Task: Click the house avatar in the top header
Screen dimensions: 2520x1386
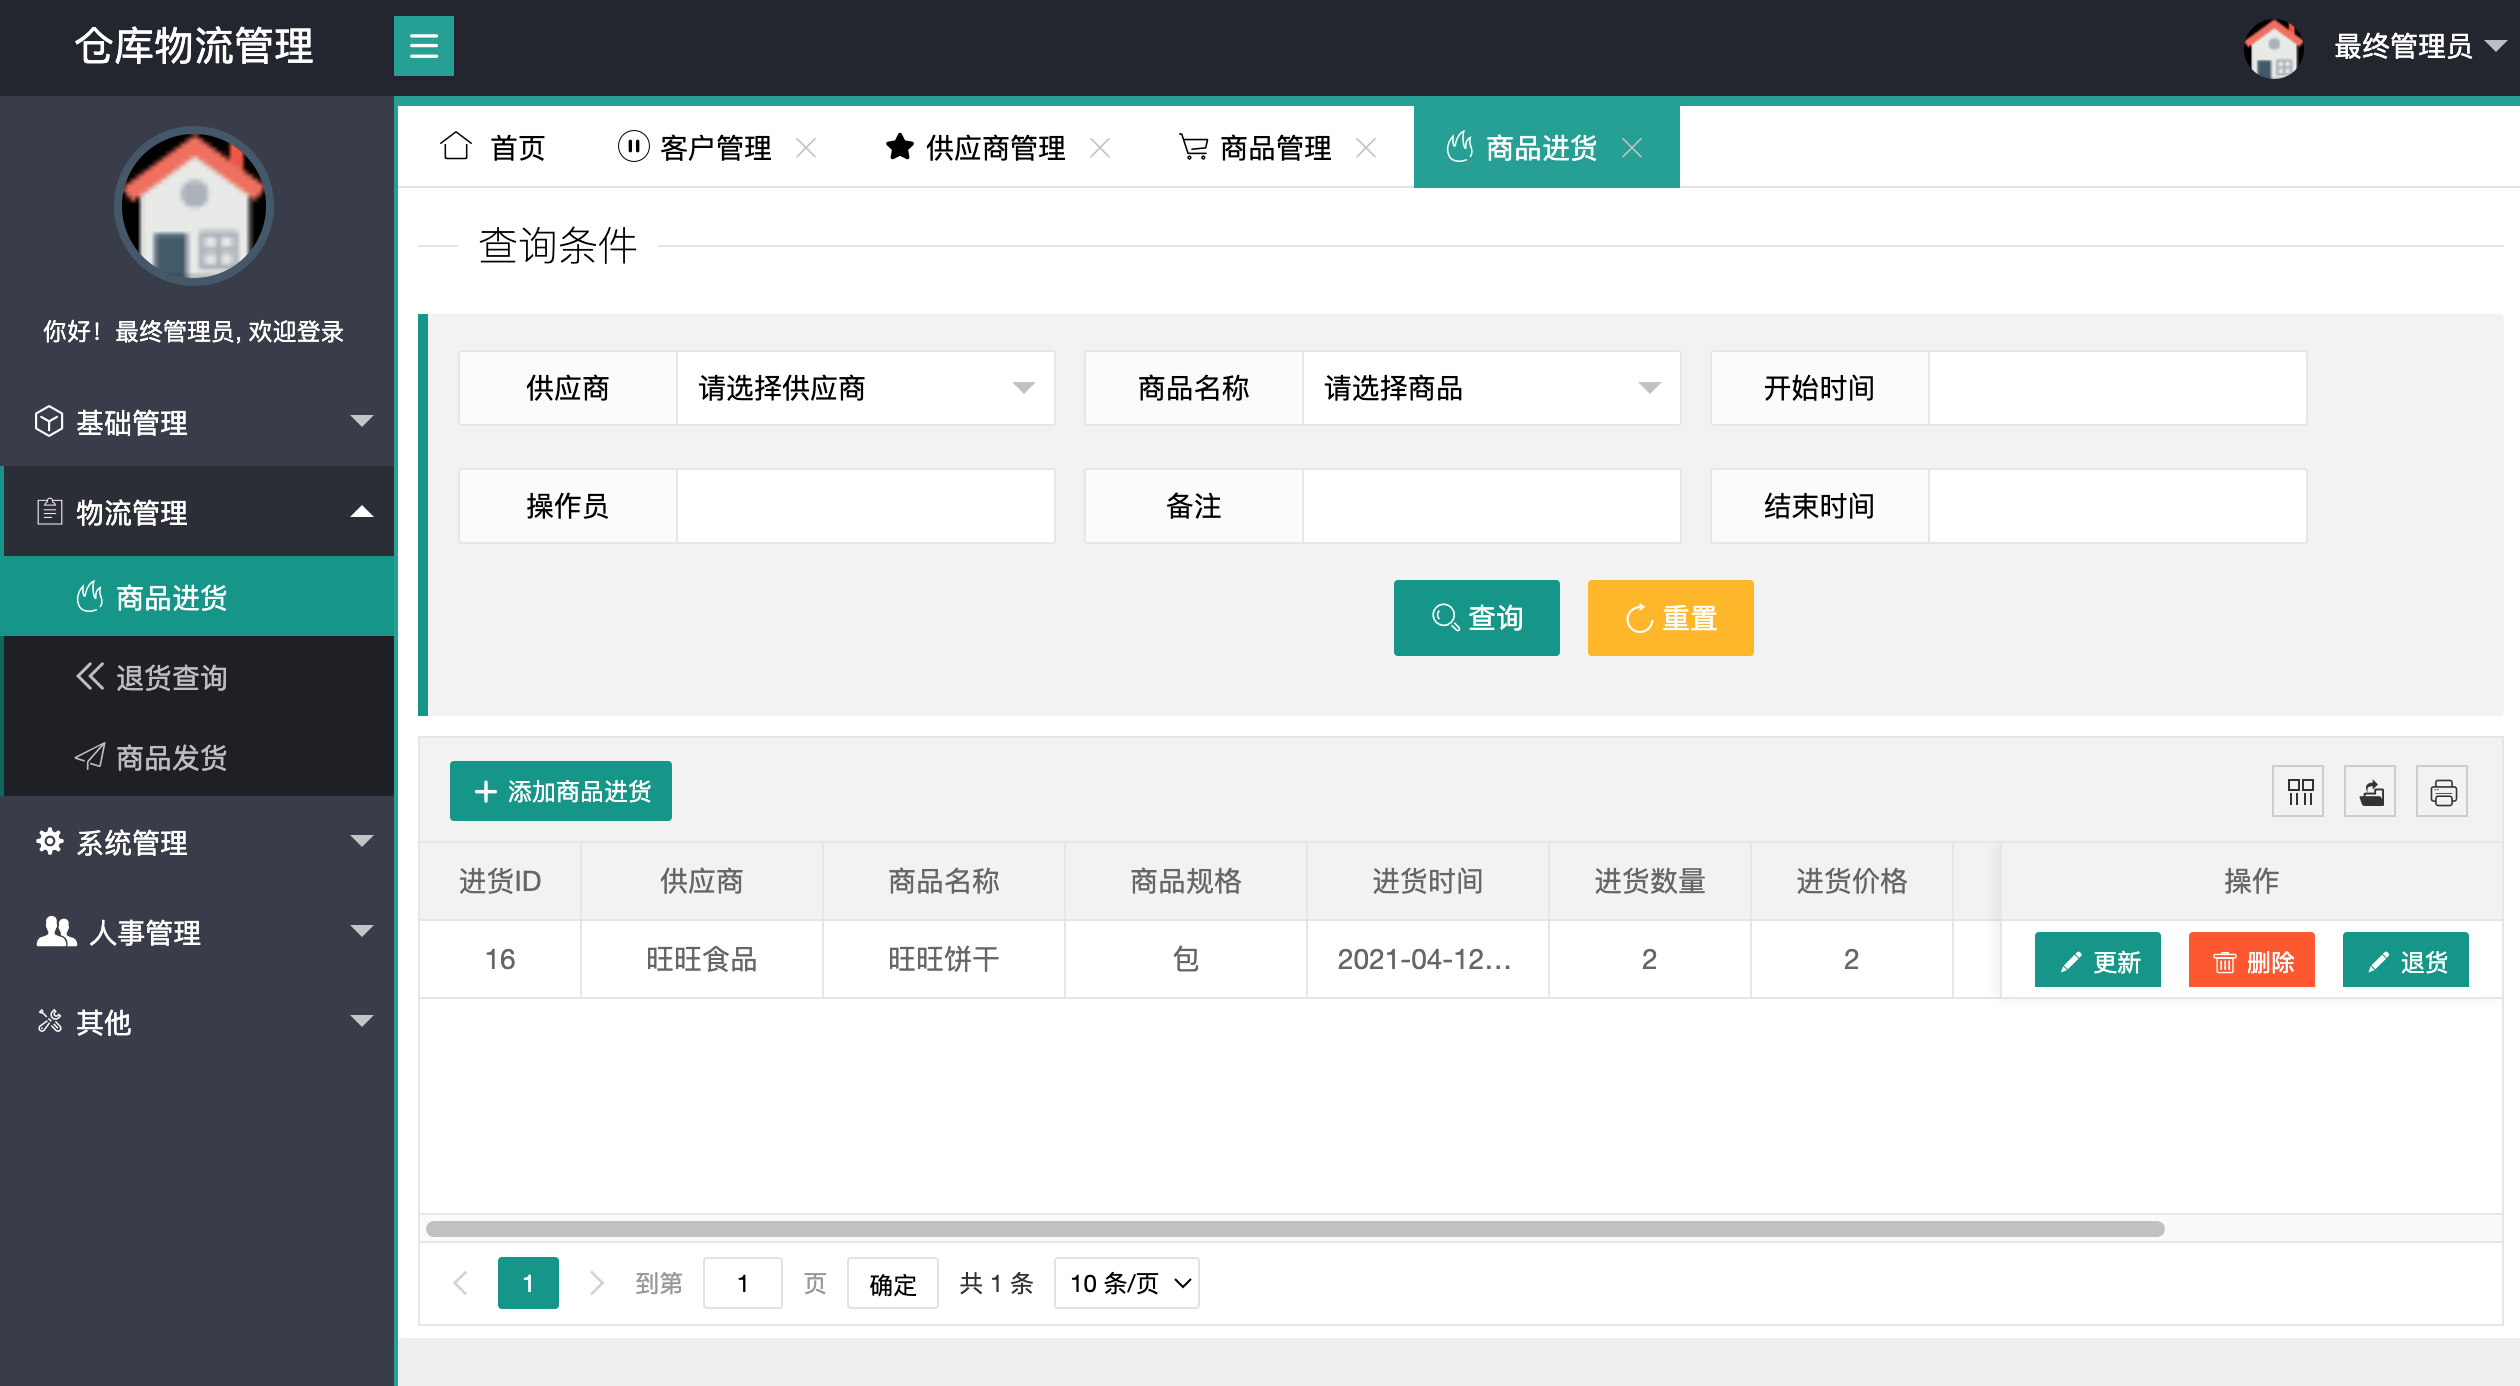Action: [x=2273, y=47]
